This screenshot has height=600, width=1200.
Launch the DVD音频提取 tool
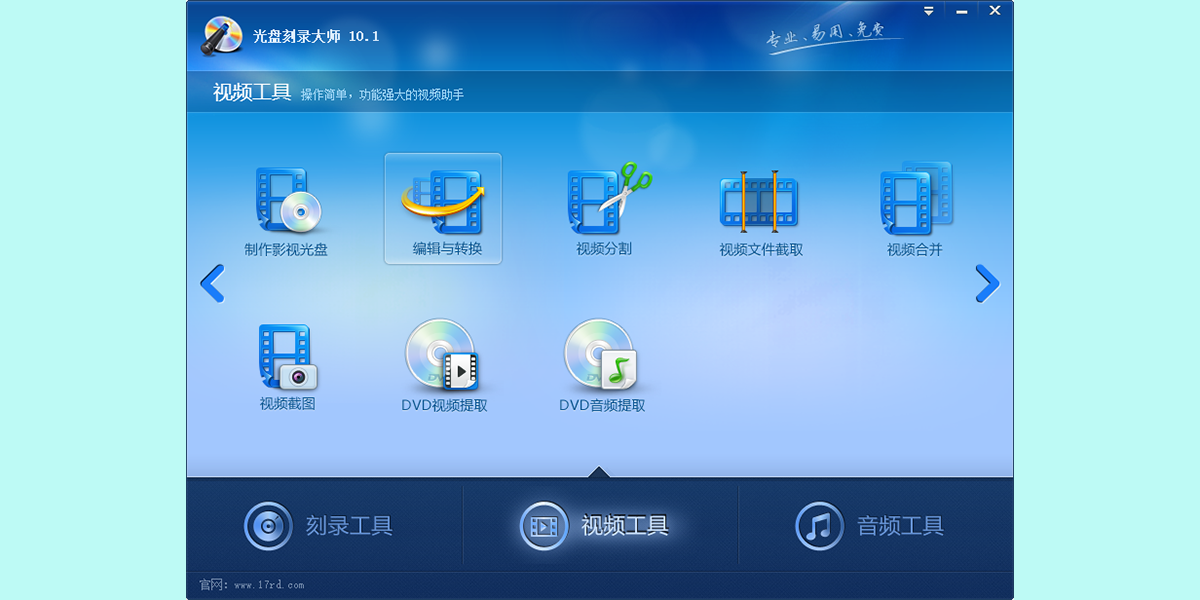tap(600, 360)
